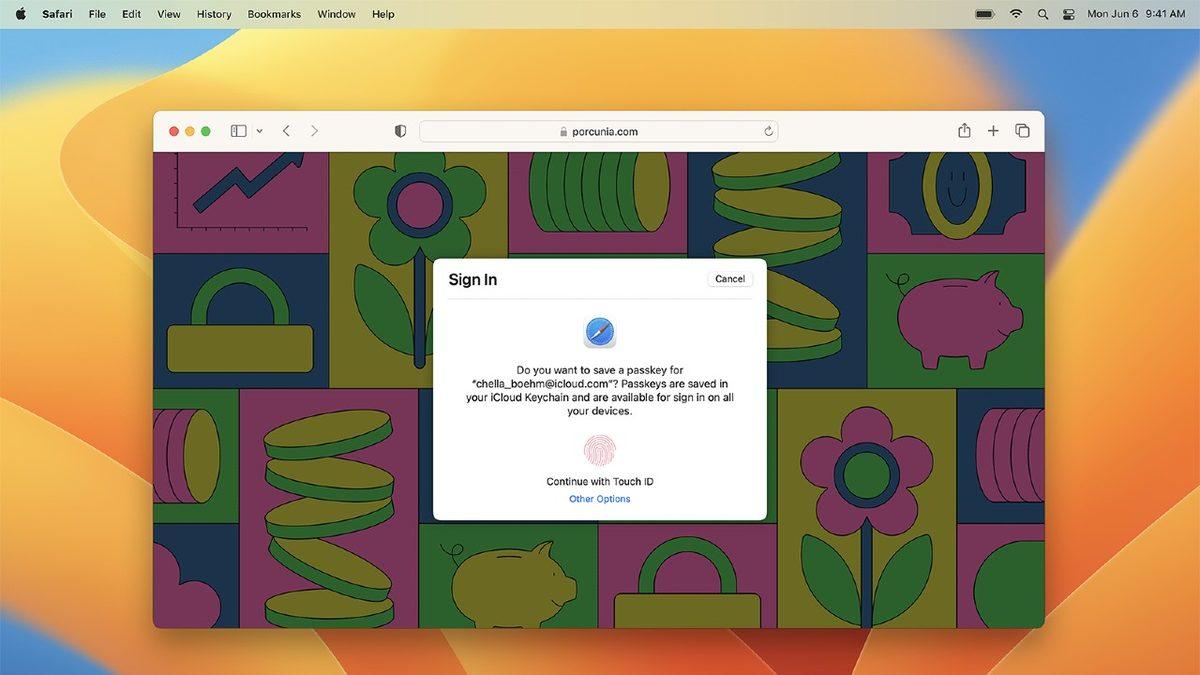
Task: Click the Other Options link
Action: (x=599, y=498)
